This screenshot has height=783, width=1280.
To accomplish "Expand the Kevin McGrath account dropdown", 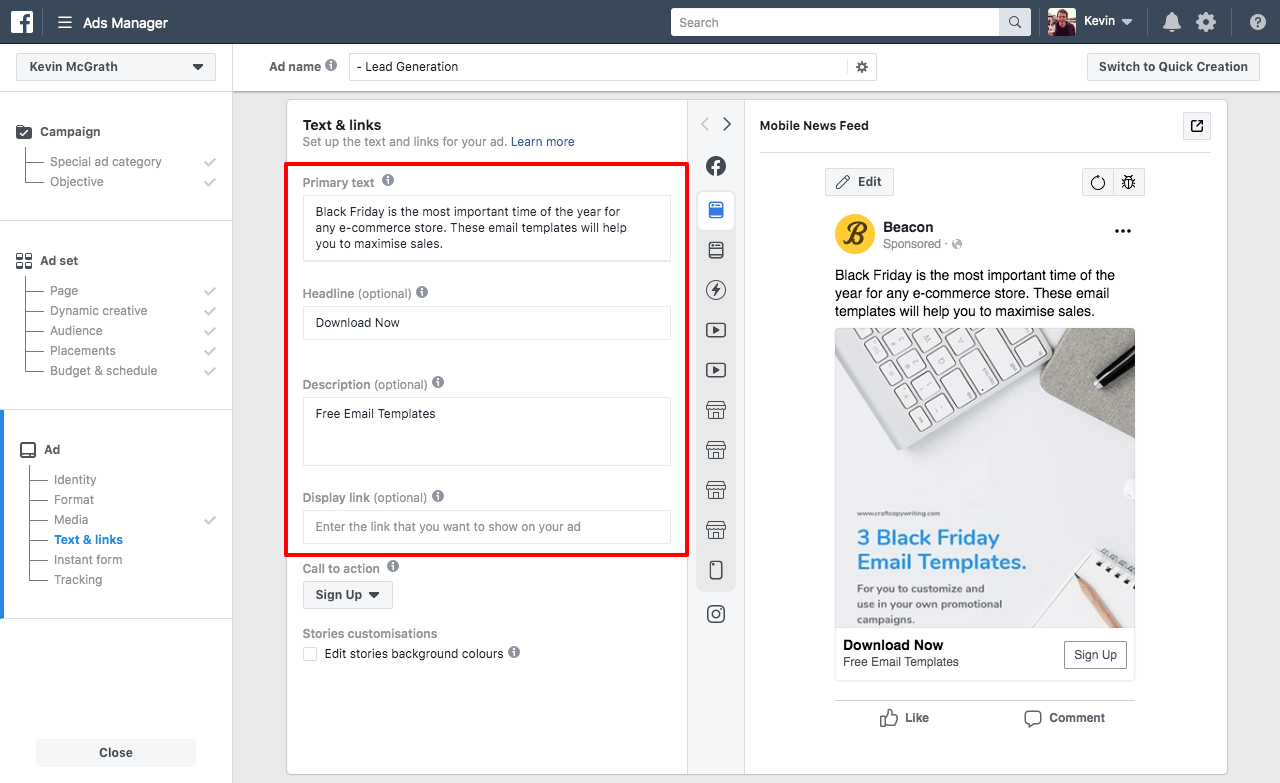I will click(x=115, y=66).
